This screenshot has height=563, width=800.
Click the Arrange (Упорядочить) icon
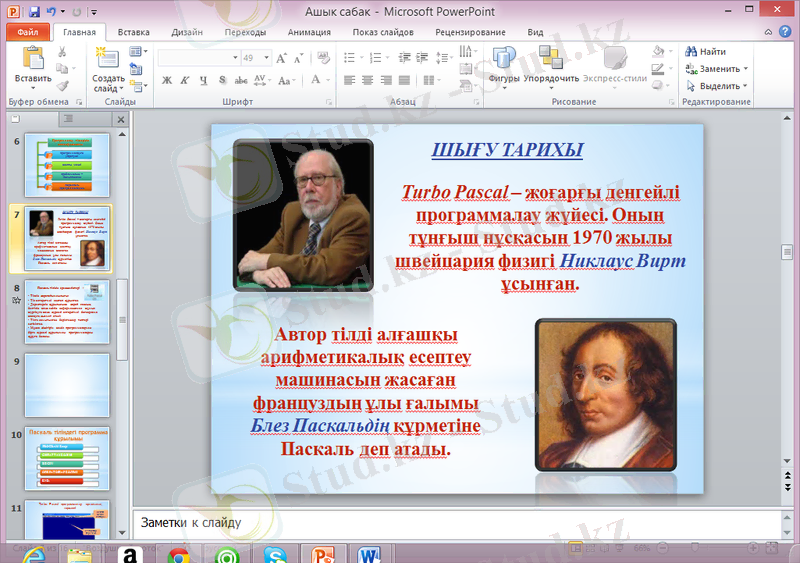(x=550, y=59)
